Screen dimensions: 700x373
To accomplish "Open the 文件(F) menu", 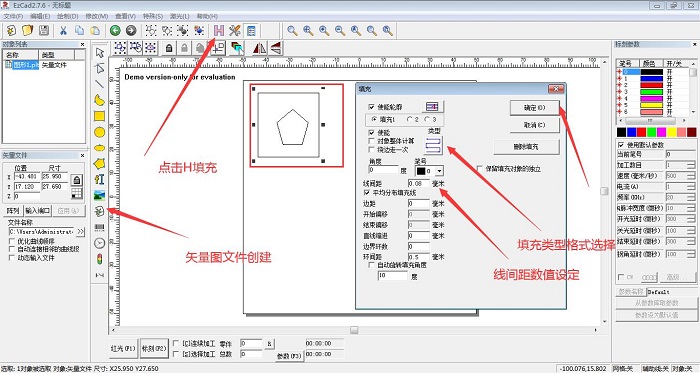I will click(13, 17).
